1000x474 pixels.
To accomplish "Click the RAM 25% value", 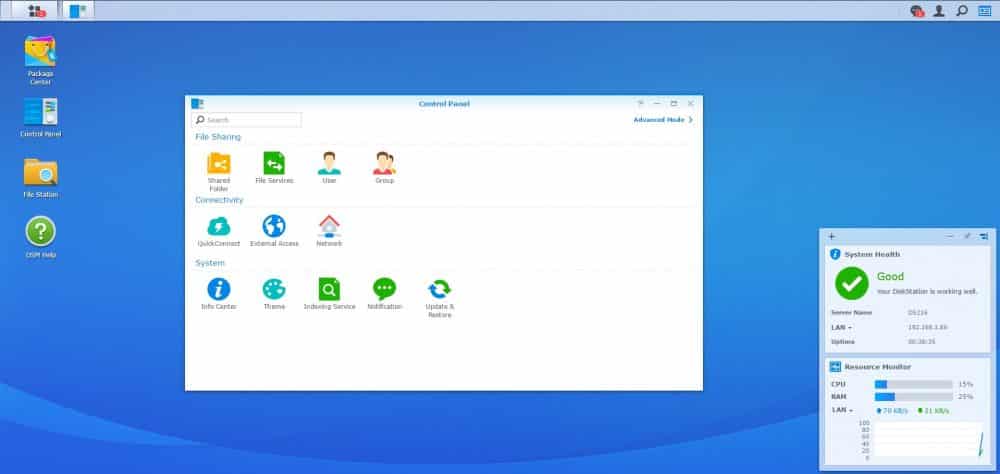I will tap(966, 397).
